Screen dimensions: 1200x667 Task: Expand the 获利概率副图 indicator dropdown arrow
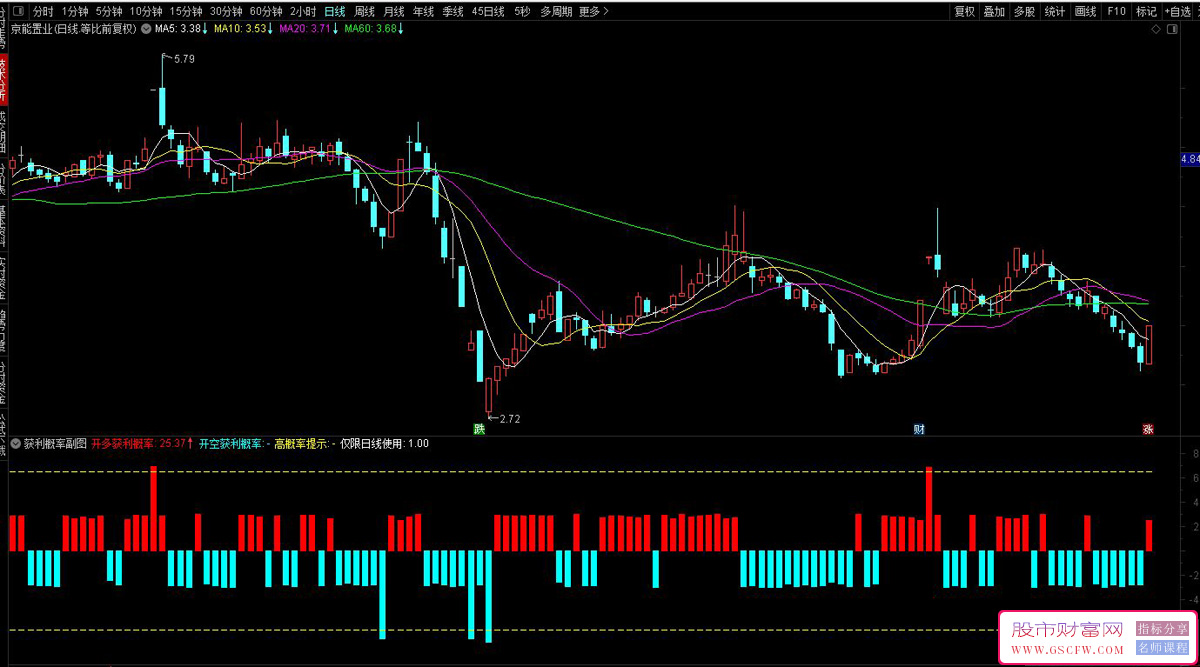16,443
